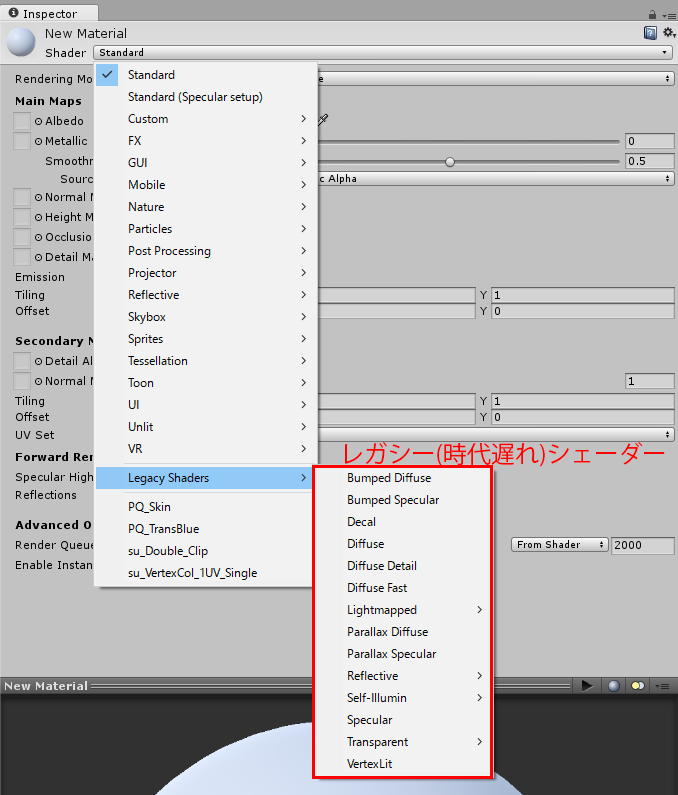The image size is (678, 795).
Task: Play the material preview animation
Action: point(587,686)
